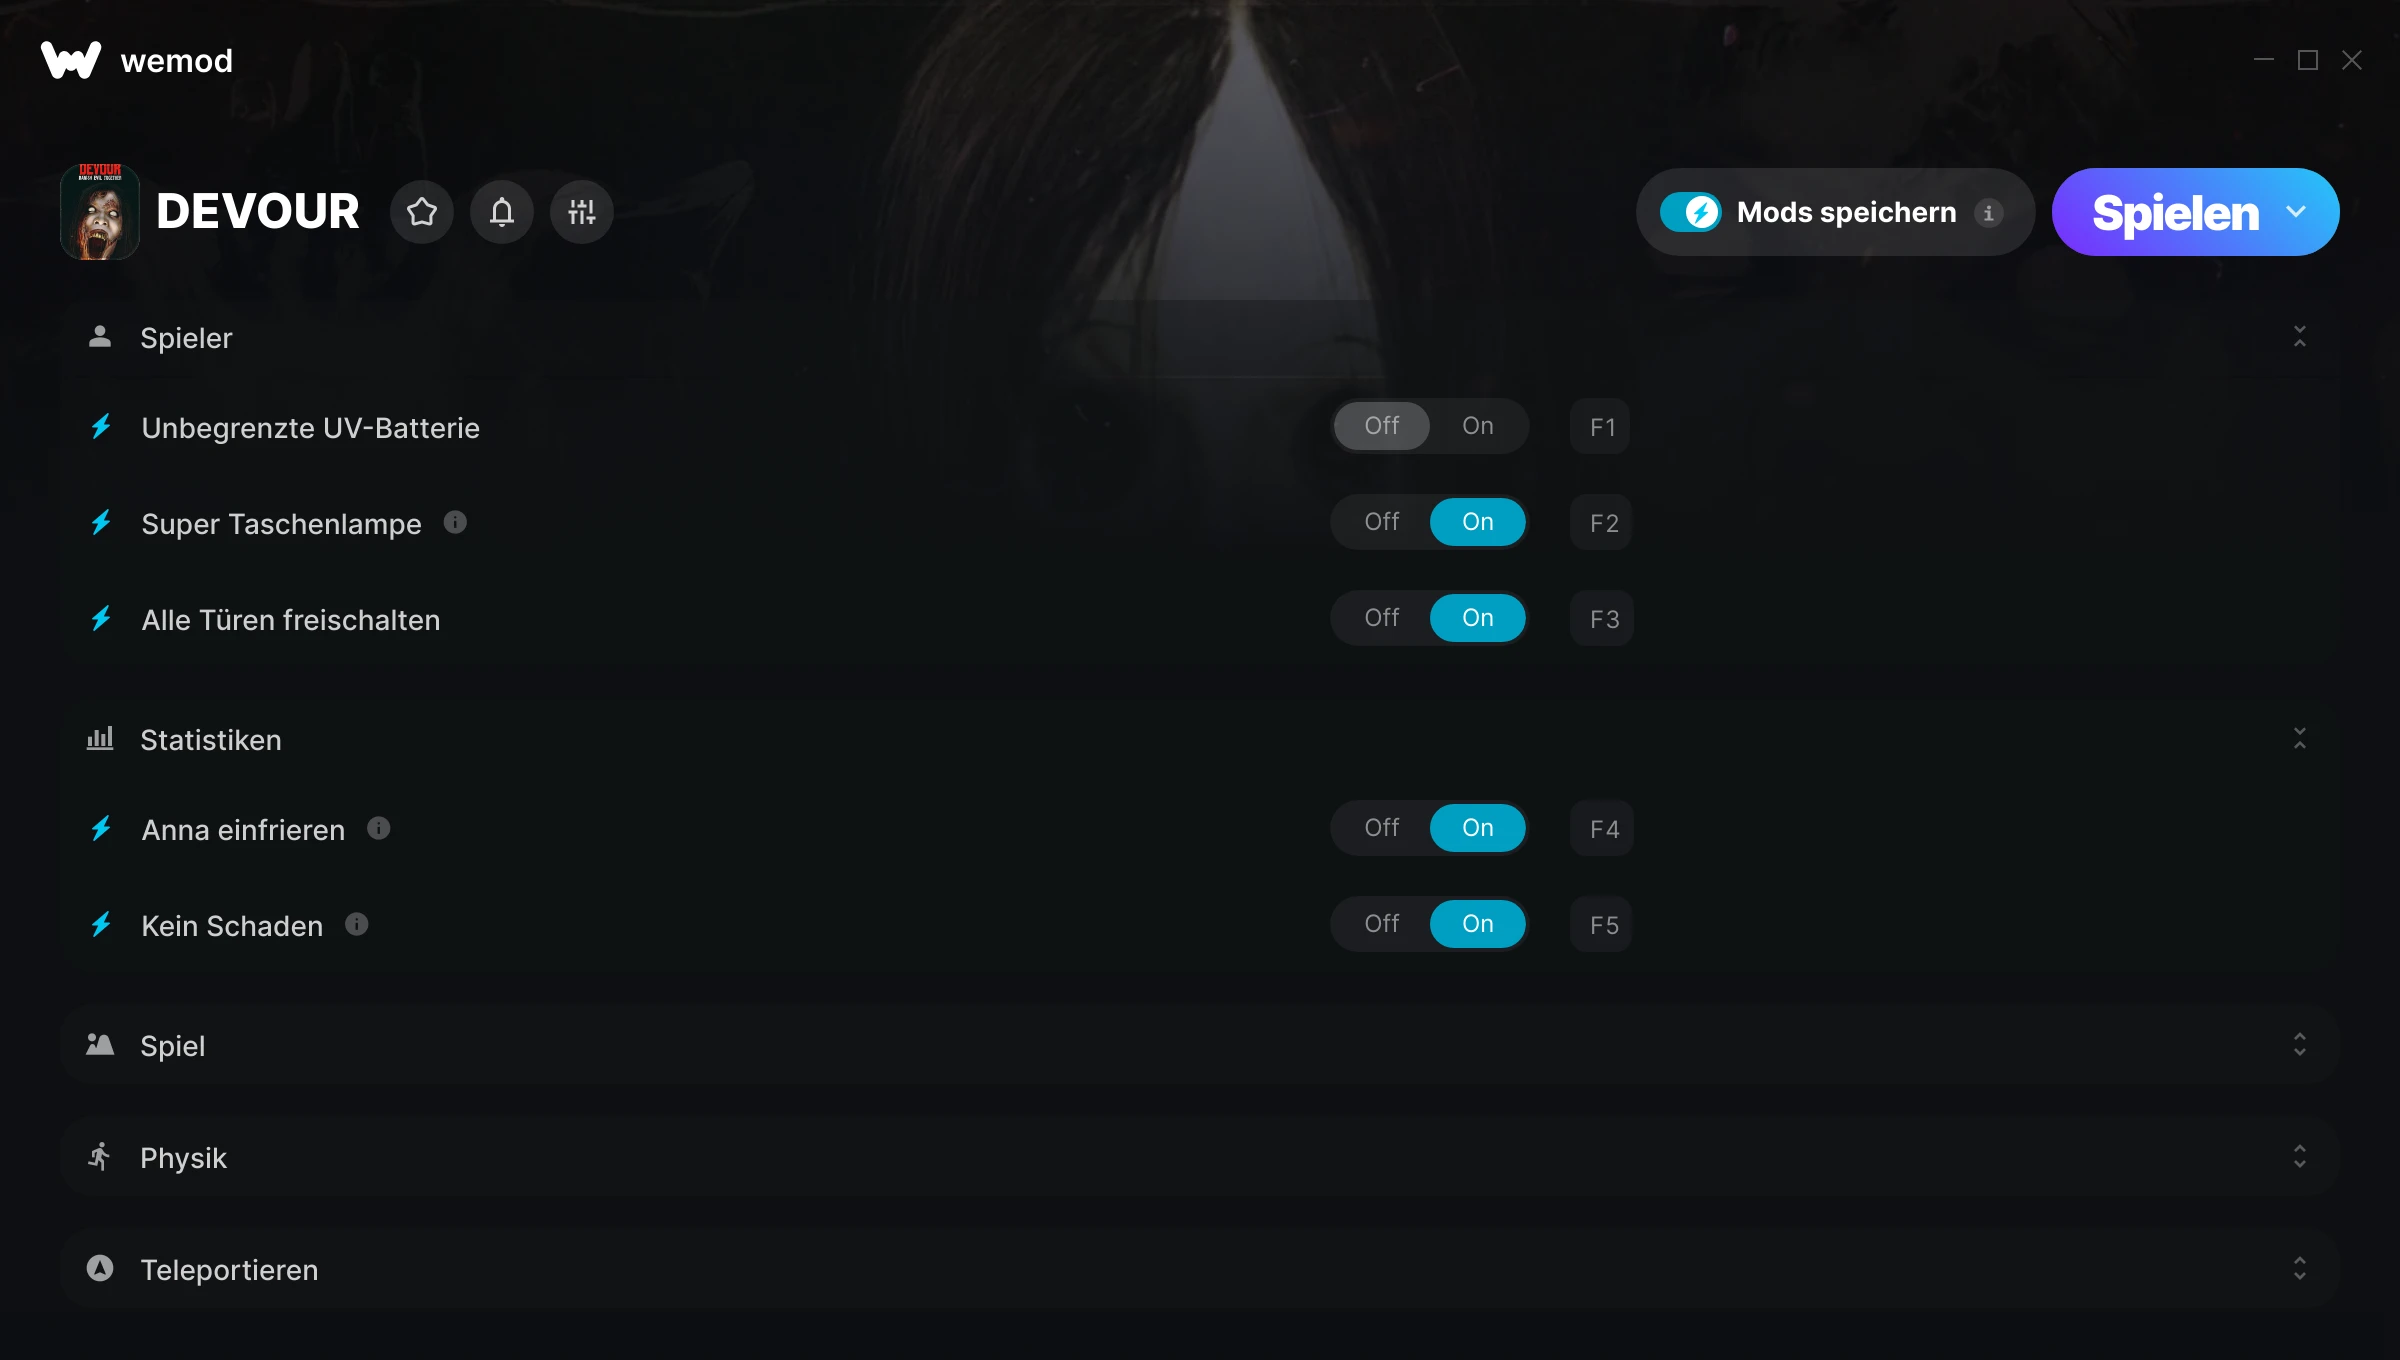Turn off Super Taschenlampe
Screen dimensions: 2400x1360
pyautogui.click(x=1382, y=522)
